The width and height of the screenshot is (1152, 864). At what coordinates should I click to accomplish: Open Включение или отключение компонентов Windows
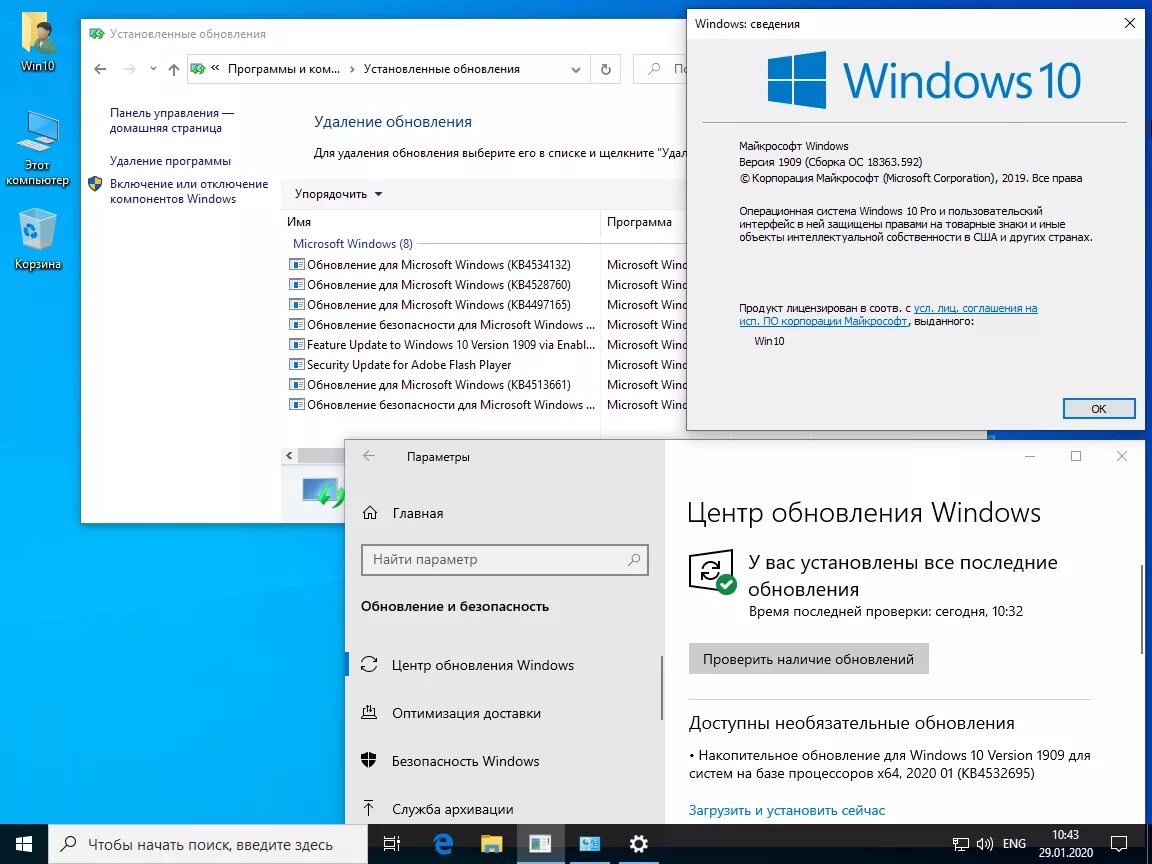189,191
